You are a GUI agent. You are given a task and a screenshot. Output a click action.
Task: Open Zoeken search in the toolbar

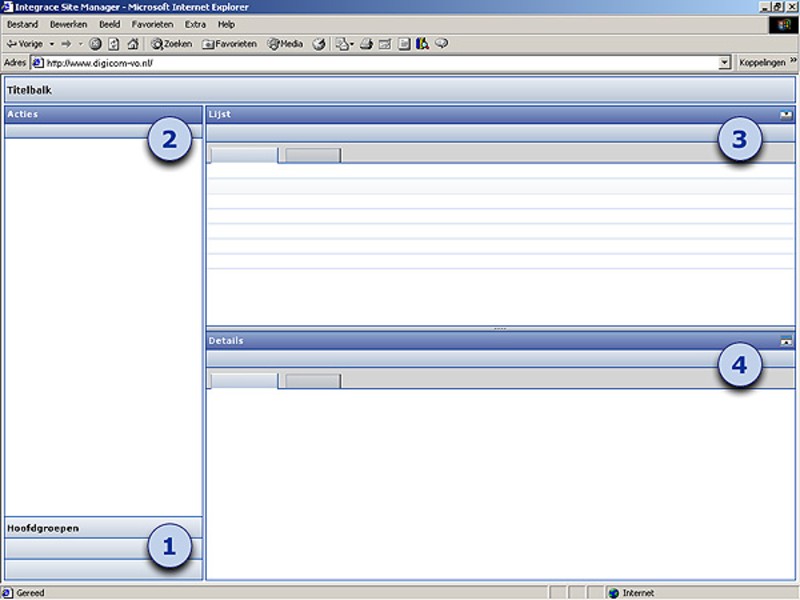point(171,44)
